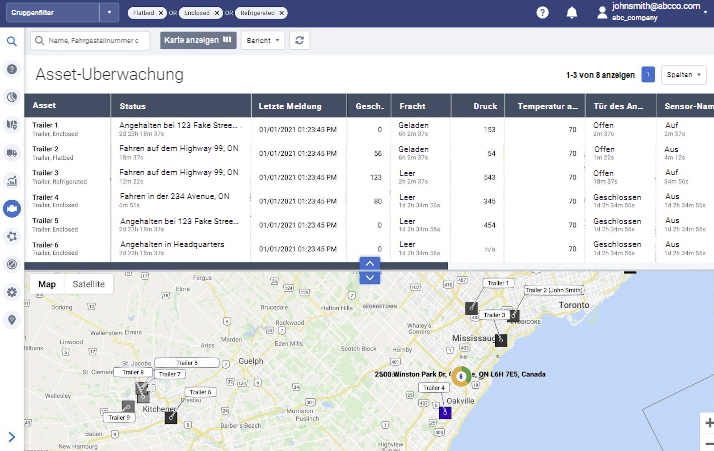This screenshot has height=451, width=714.
Task: Toggle the Karte anzeigen map button
Action: coord(198,40)
